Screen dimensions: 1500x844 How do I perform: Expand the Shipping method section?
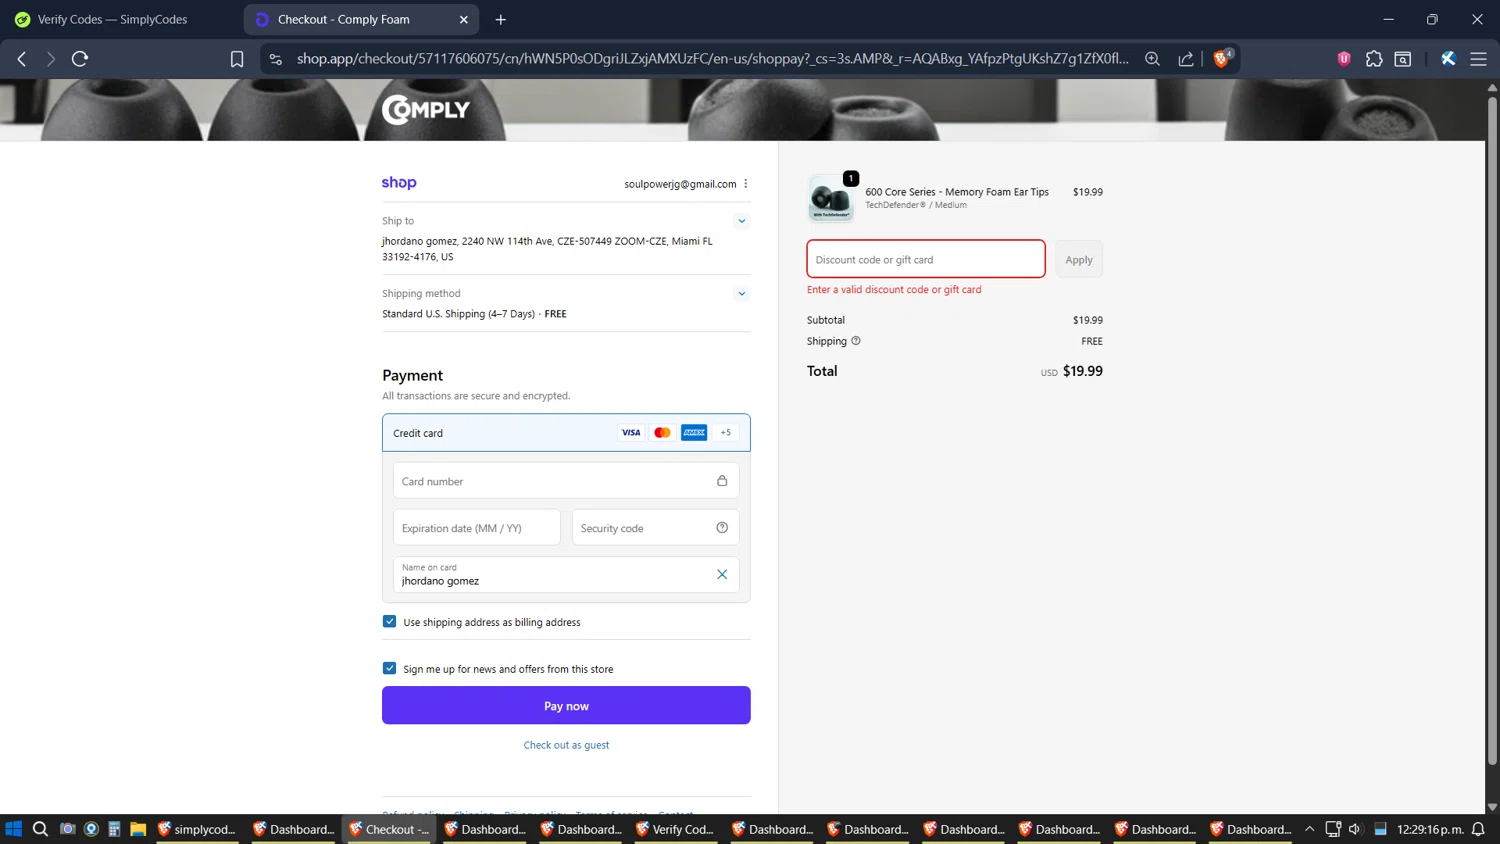742,294
